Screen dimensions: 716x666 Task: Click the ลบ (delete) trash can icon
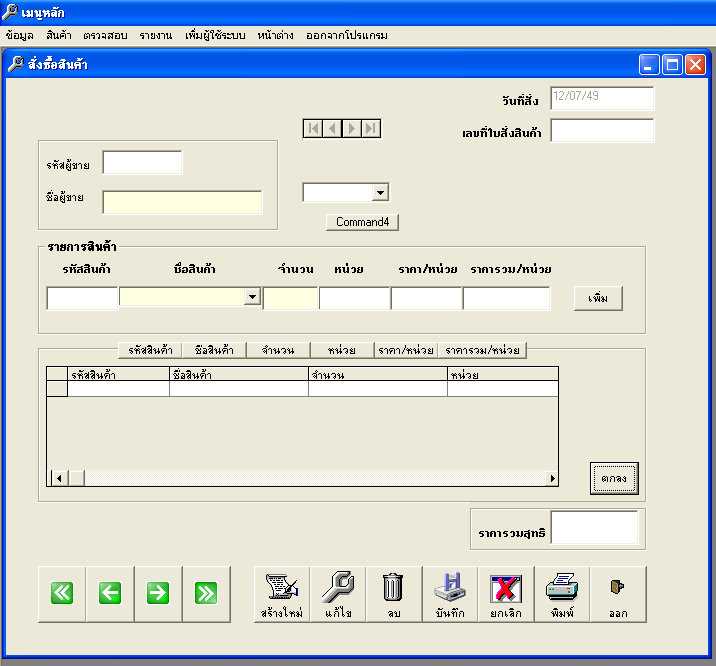tap(393, 594)
